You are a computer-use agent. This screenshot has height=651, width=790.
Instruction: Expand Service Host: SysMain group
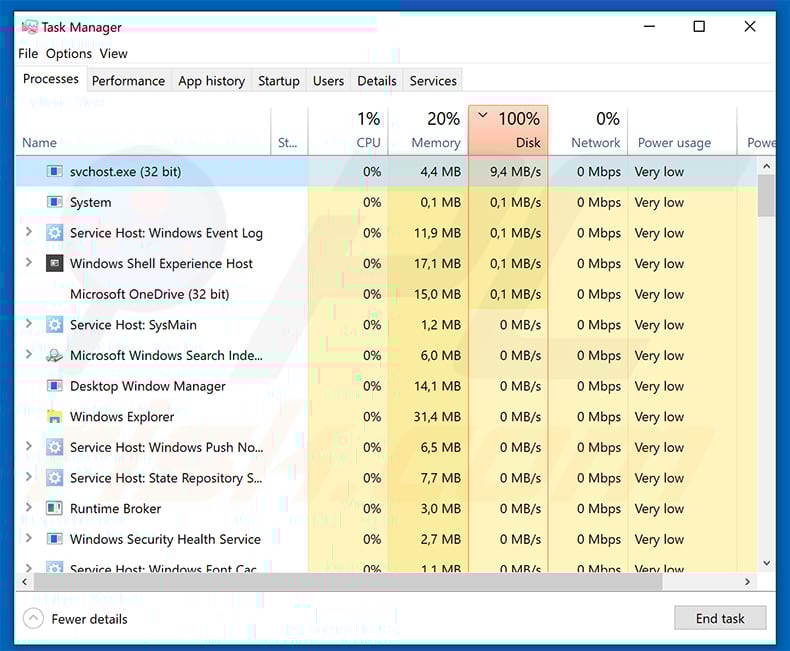point(29,323)
